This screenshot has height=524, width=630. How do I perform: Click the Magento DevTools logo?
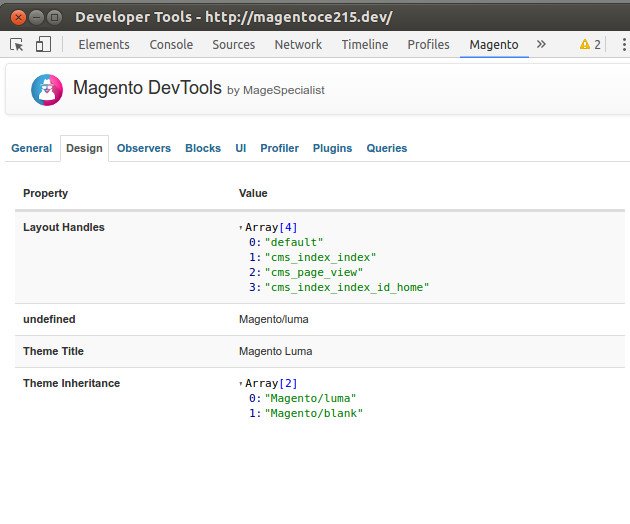coord(46,90)
